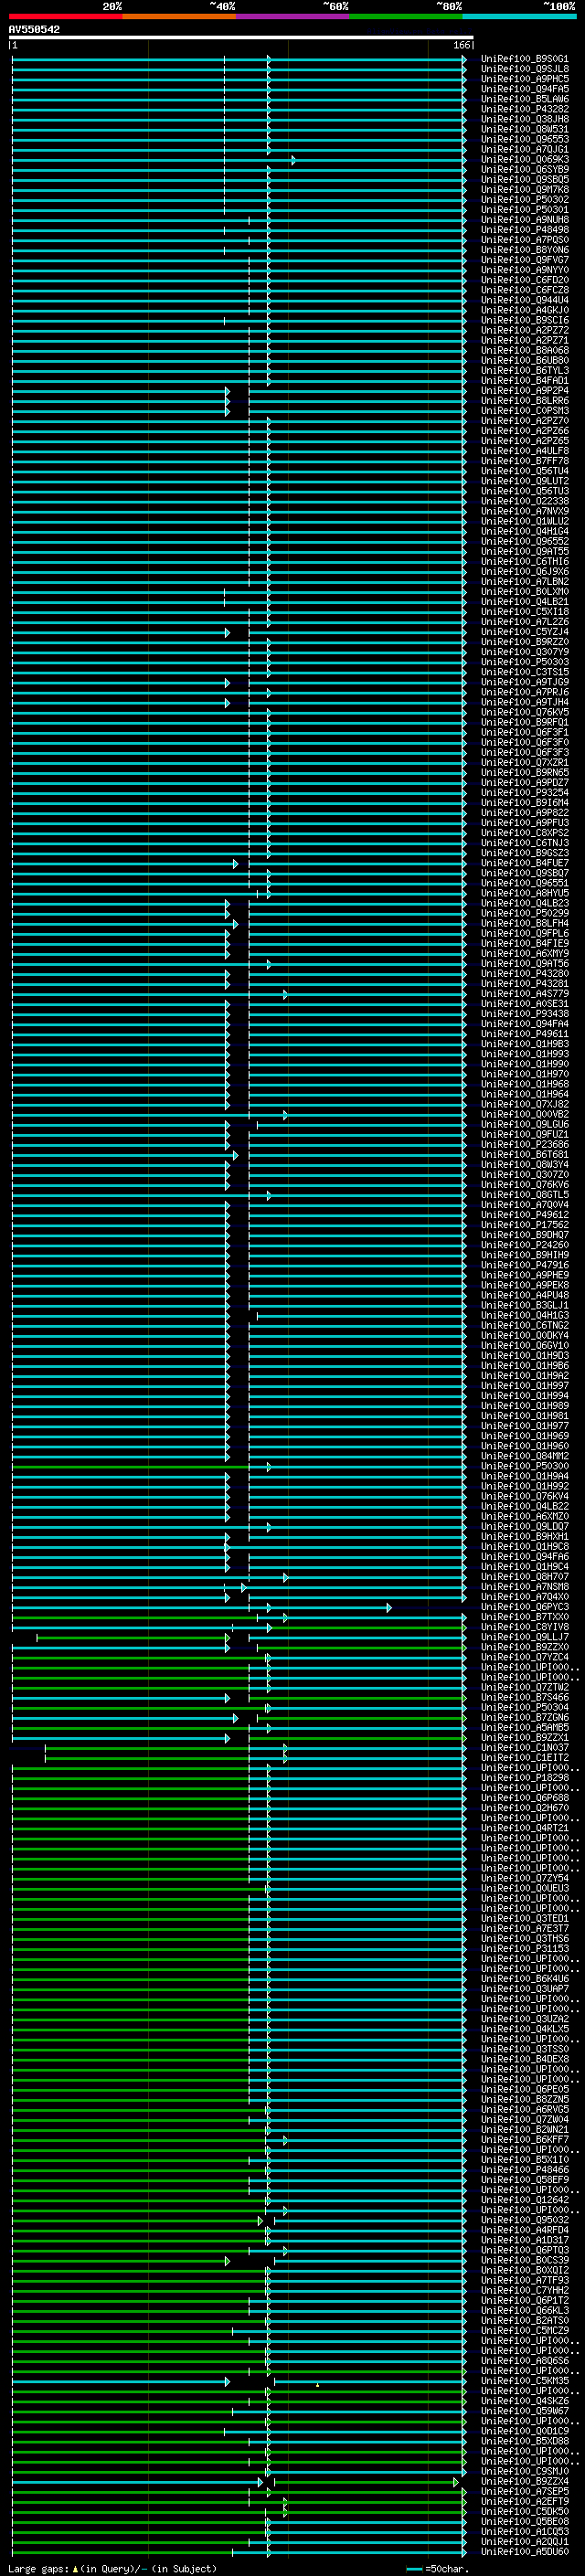Select the UniRef100_P50302 label
This screenshot has height=2576, width=585.
(x=524, y=199)
